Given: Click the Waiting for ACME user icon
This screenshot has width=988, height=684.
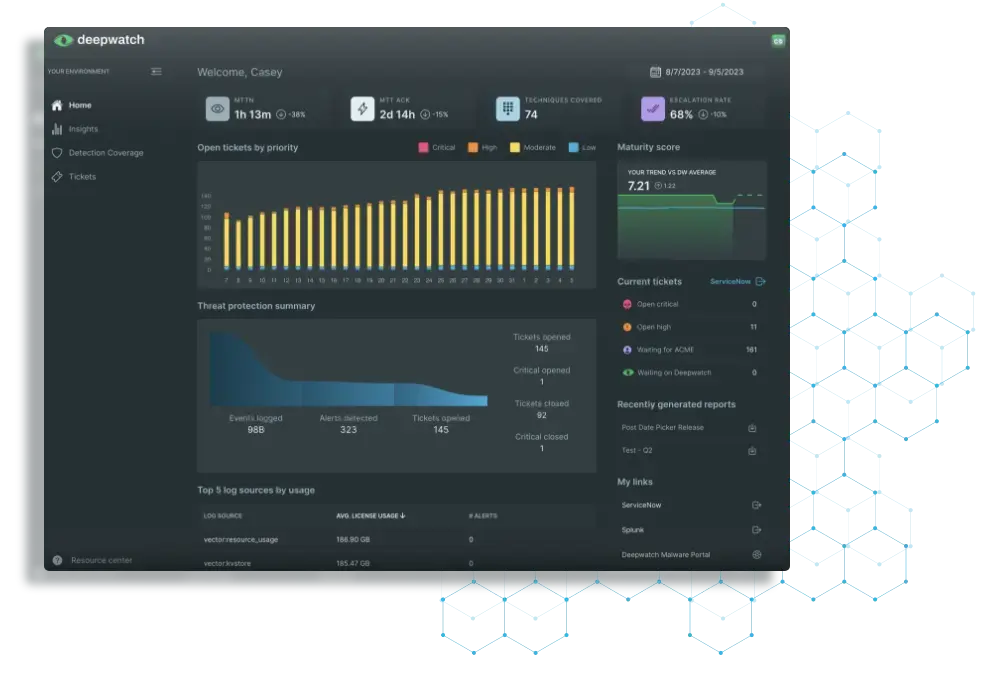Looking at the screenshot, I should [x=627, y=350].
